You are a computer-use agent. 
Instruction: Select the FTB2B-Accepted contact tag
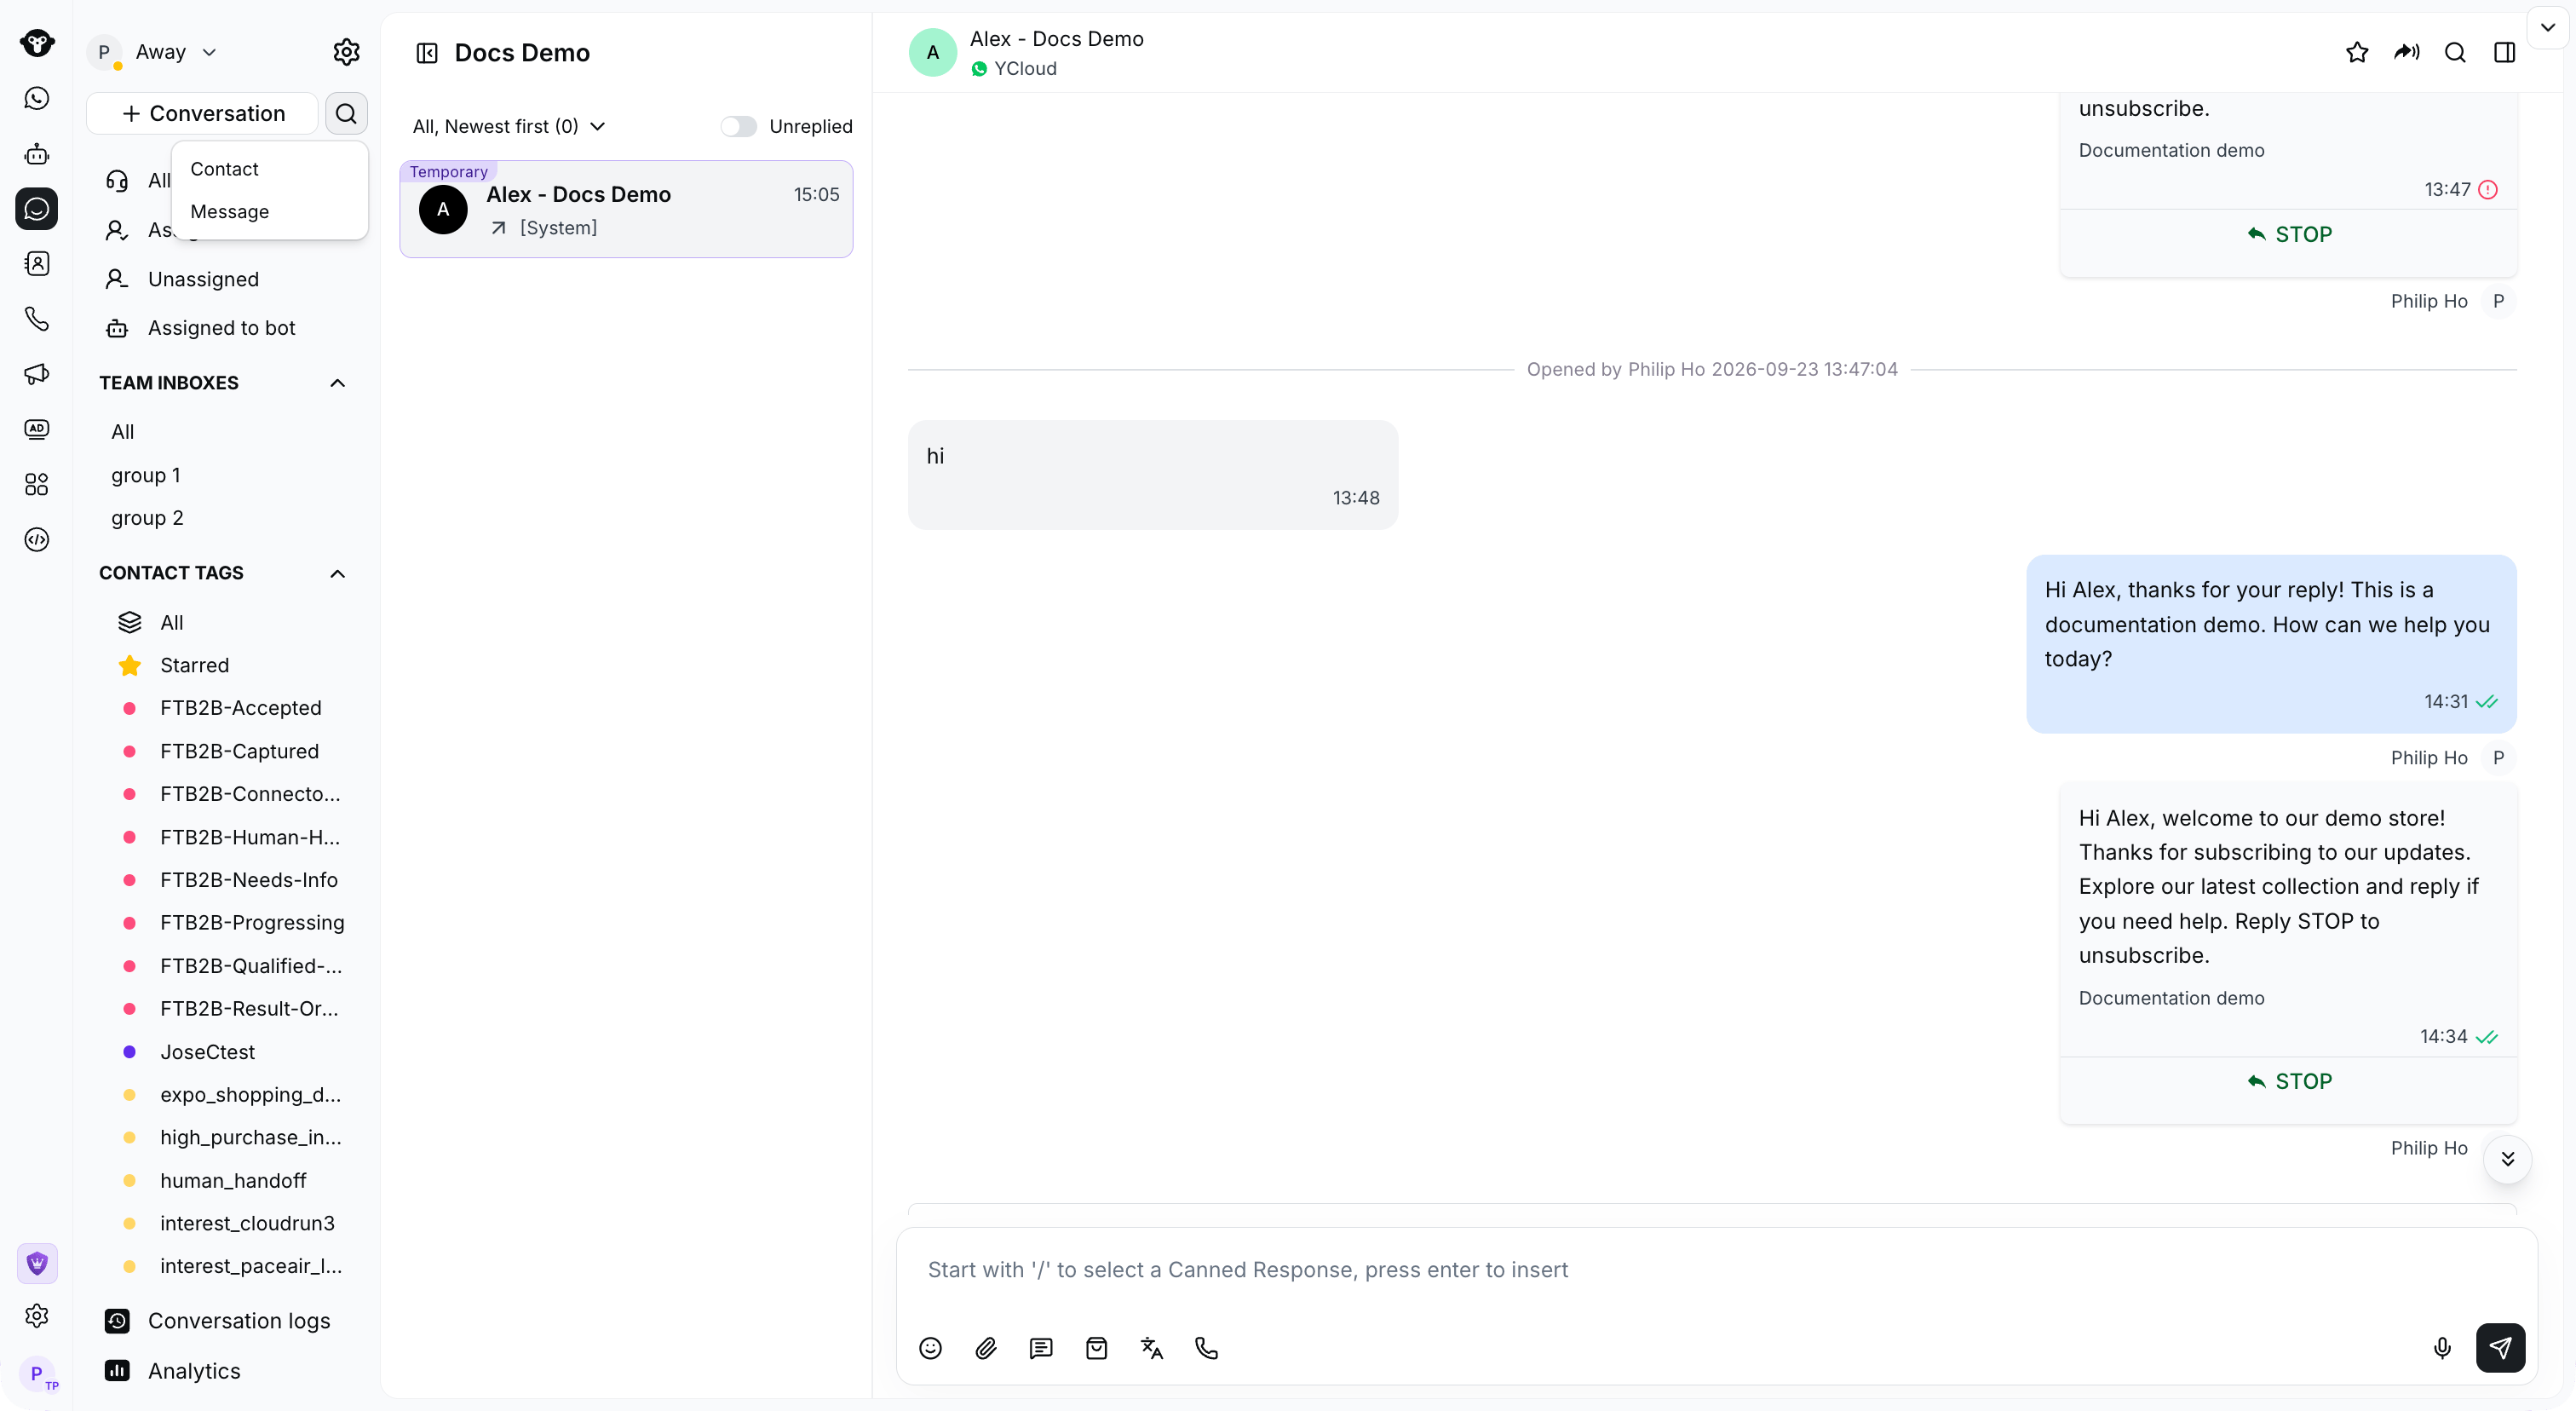pyautogui.click(x=241, y=708)
